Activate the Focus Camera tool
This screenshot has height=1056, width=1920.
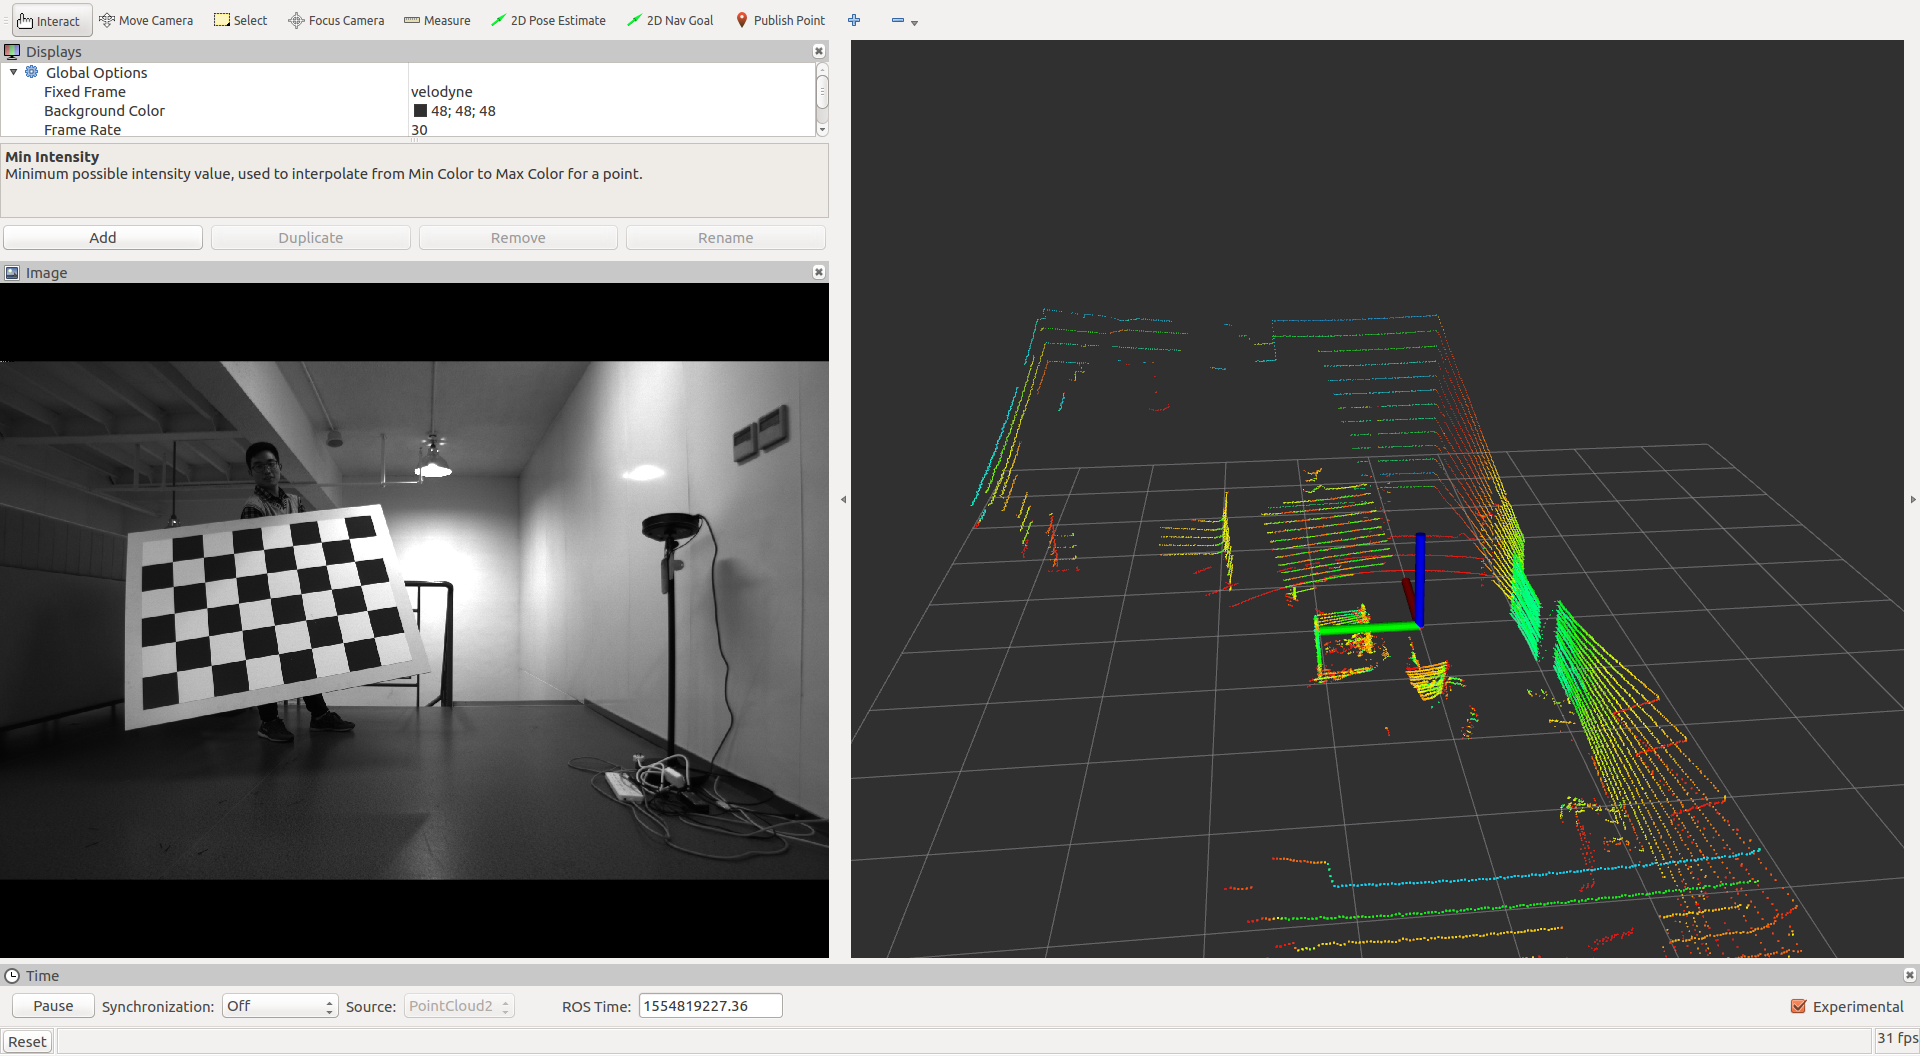[x=336, y=20]
